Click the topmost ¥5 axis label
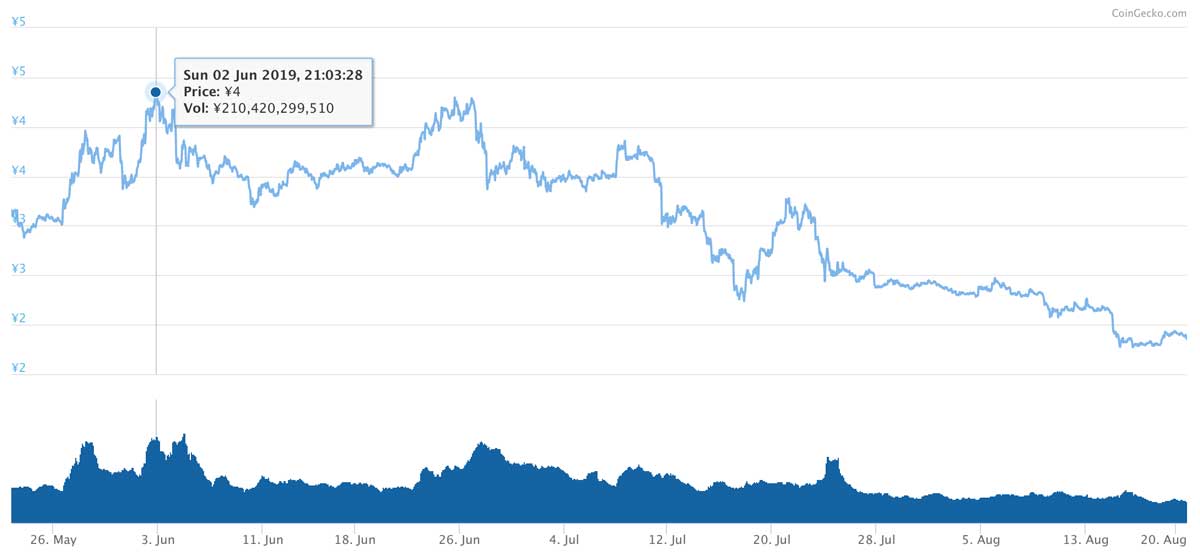This screenshot has width=1200, height=558. point(18,21)
